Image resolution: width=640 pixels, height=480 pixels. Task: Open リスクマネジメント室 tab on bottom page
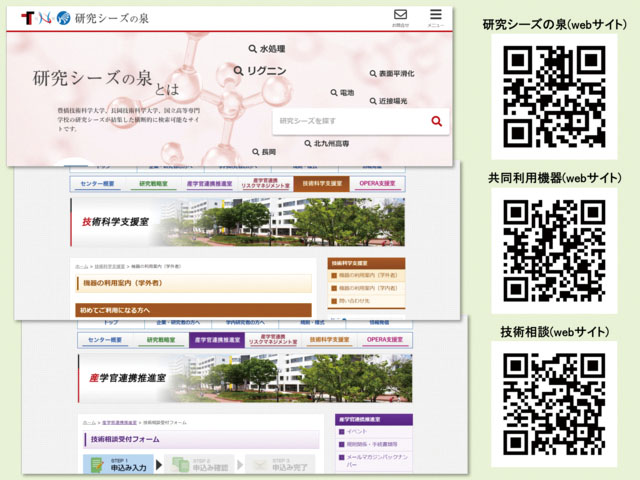point(273,340)
